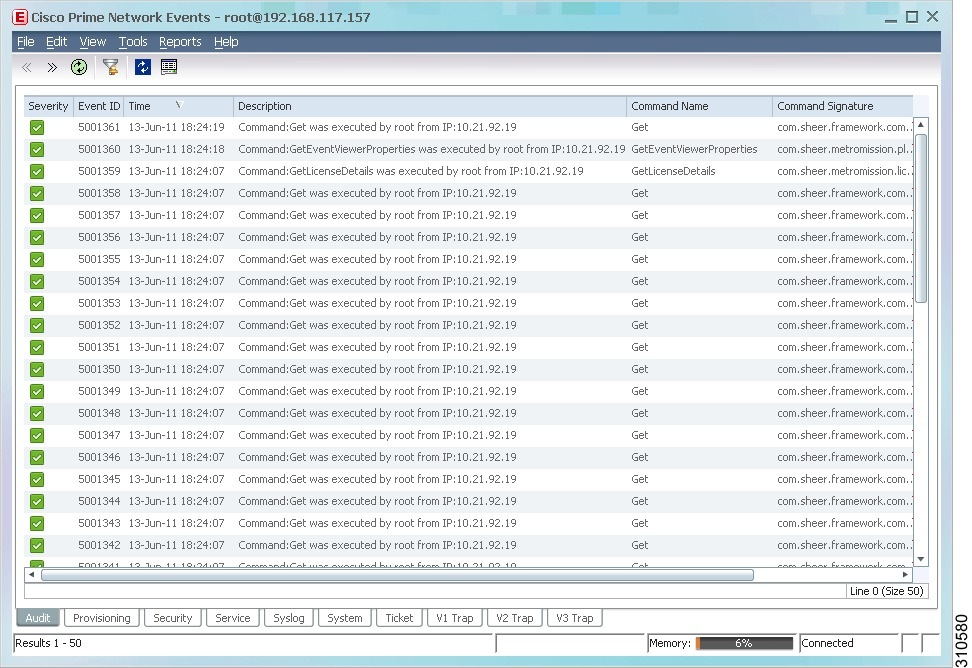Open the filter funnel icon
This screenshot has width=972, height=668.
pyautogui.click(x=111, y=67)
